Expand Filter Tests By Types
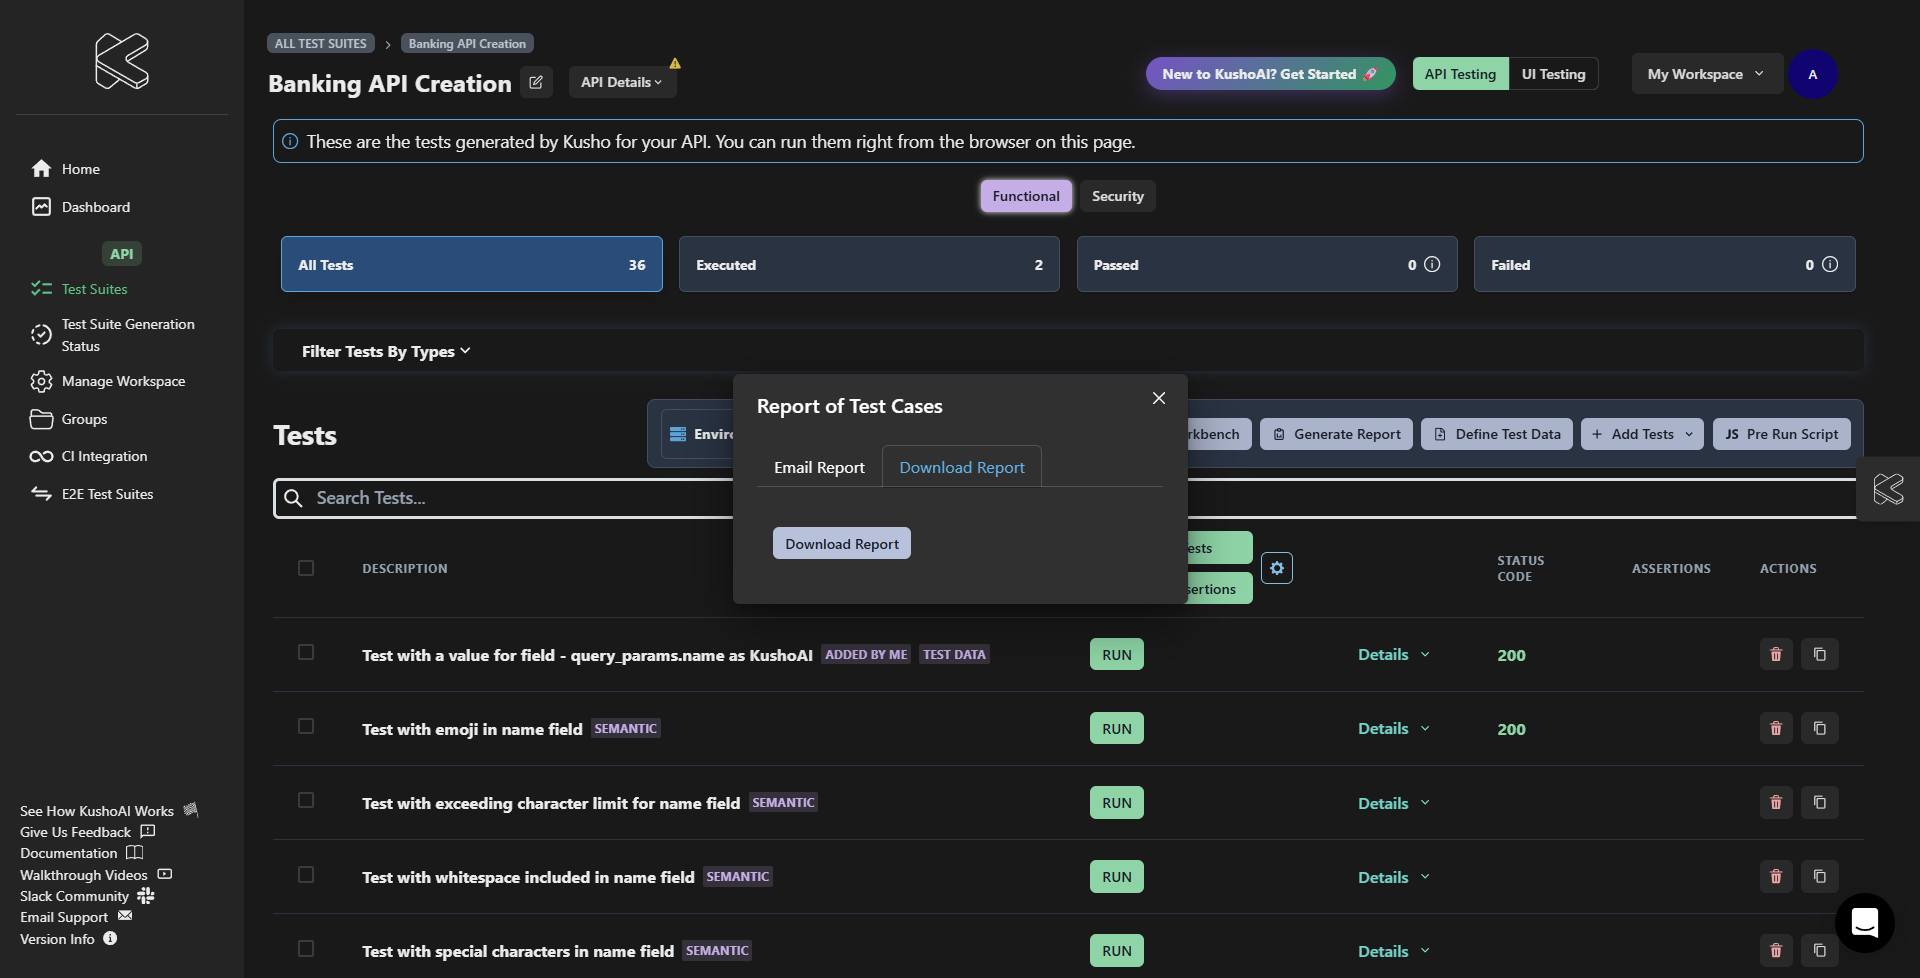The width and height of the screenshot is (1920, 978). coord(386,351)
